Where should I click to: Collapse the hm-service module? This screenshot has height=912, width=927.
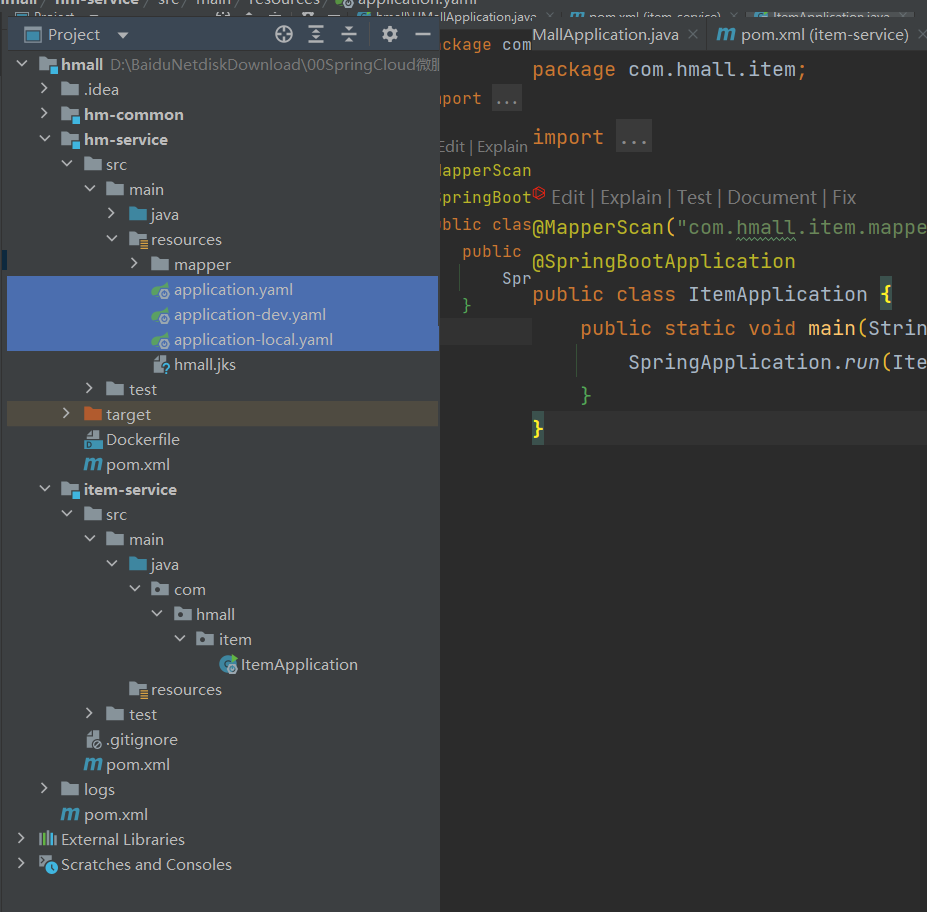[44, 139]
